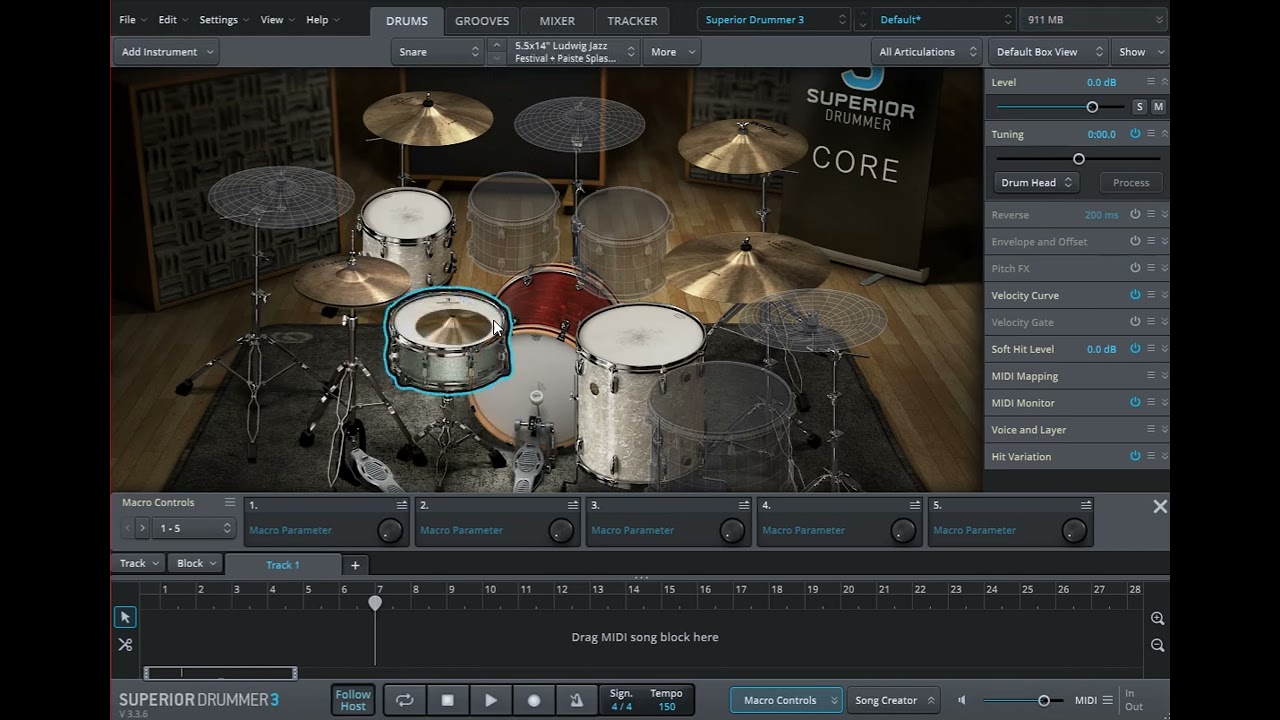Solo the snare with the S button
Image resolution: width=1280 pixels, height=720 pixels.
click(1139, 107)
